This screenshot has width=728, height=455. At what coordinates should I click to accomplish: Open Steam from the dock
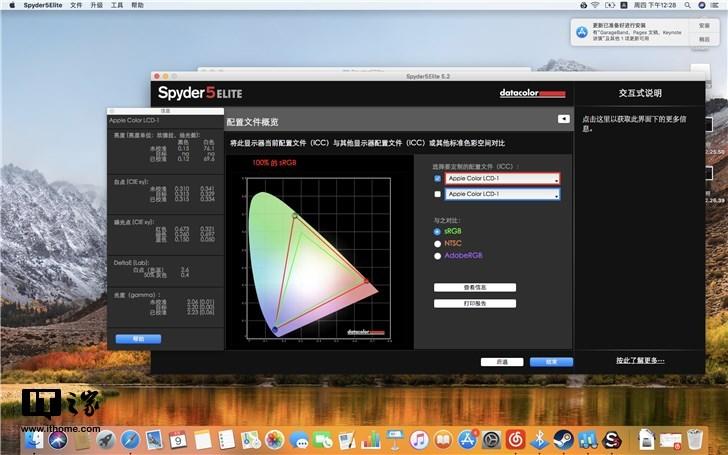coord(564,439)
